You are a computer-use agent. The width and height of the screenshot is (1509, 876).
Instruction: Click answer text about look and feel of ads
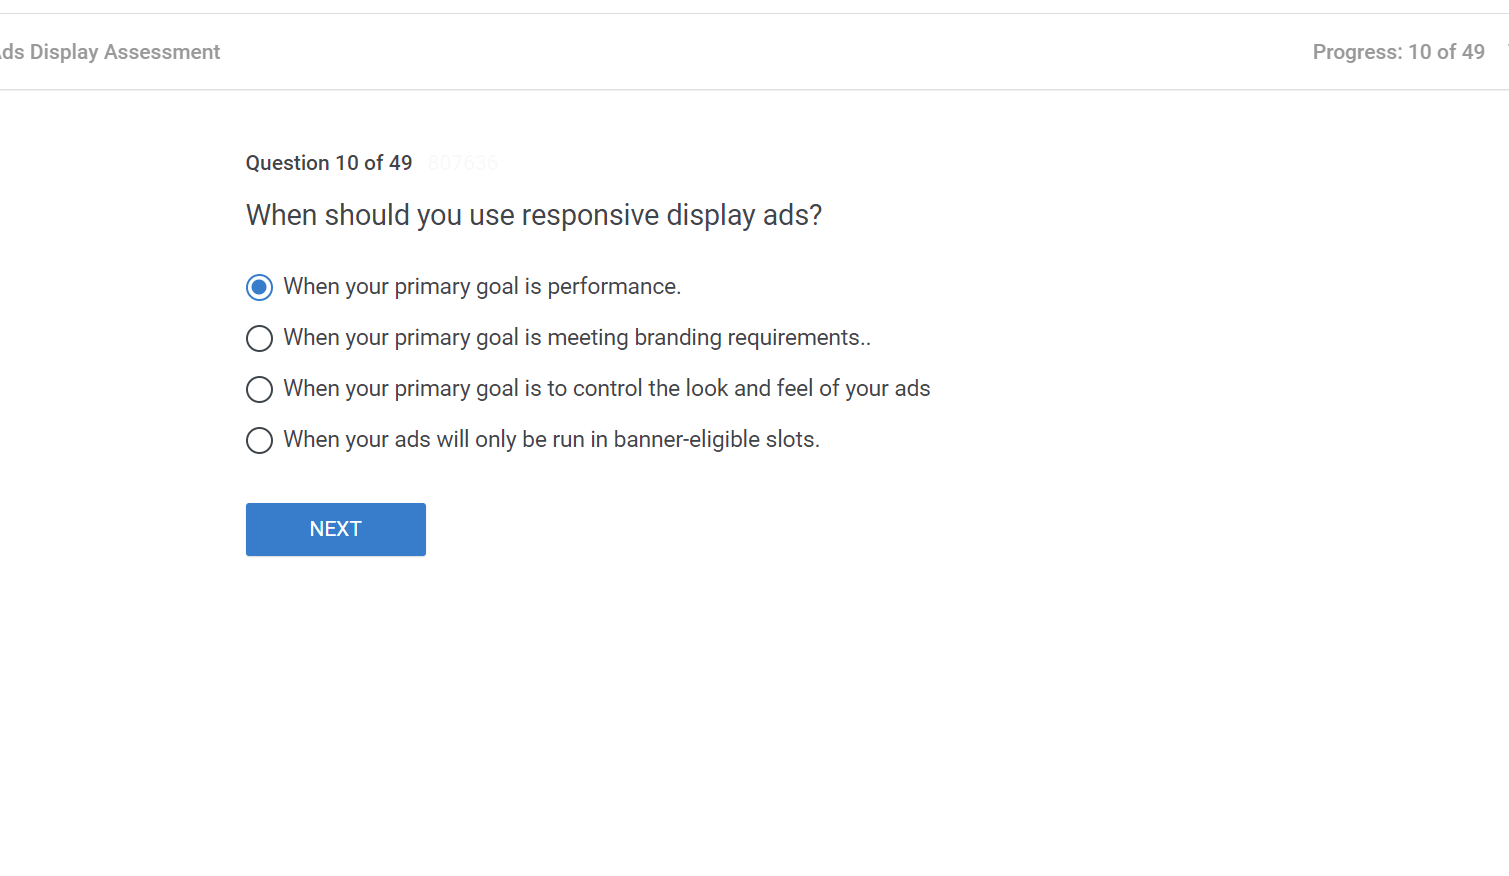[607, 389]
